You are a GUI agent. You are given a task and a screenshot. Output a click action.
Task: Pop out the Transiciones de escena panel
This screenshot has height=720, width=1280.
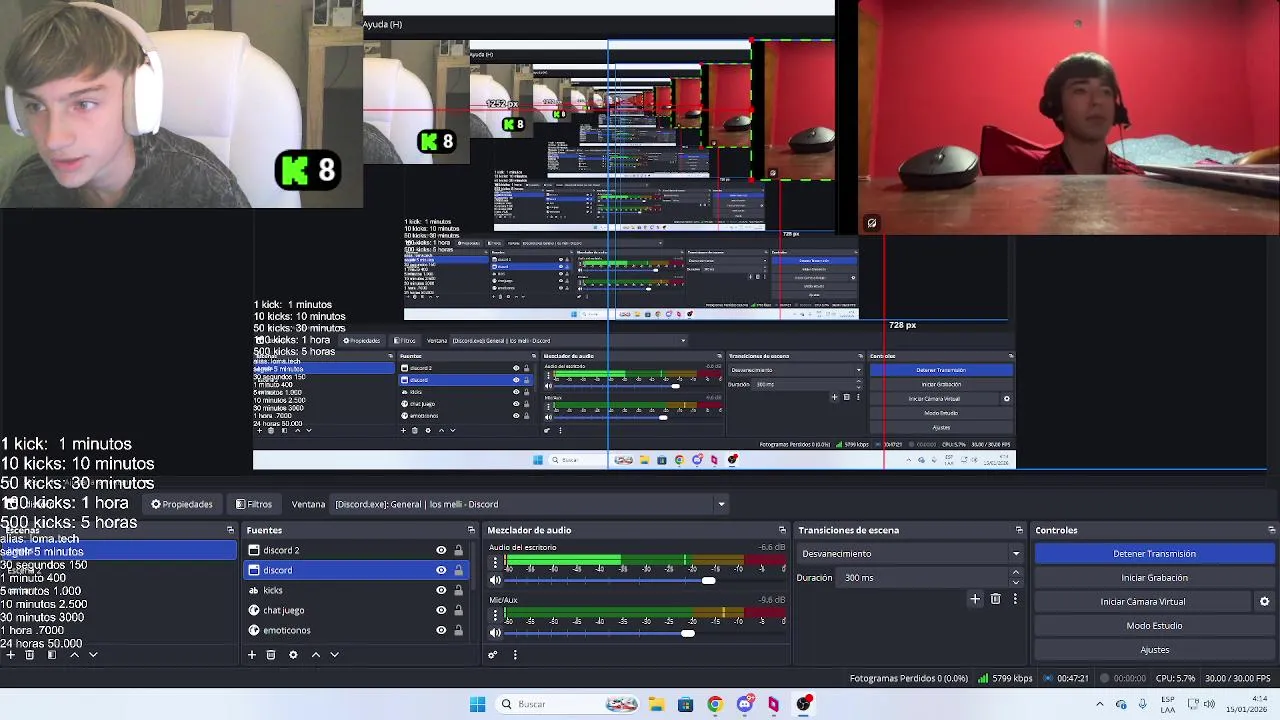pos(1019,530)
